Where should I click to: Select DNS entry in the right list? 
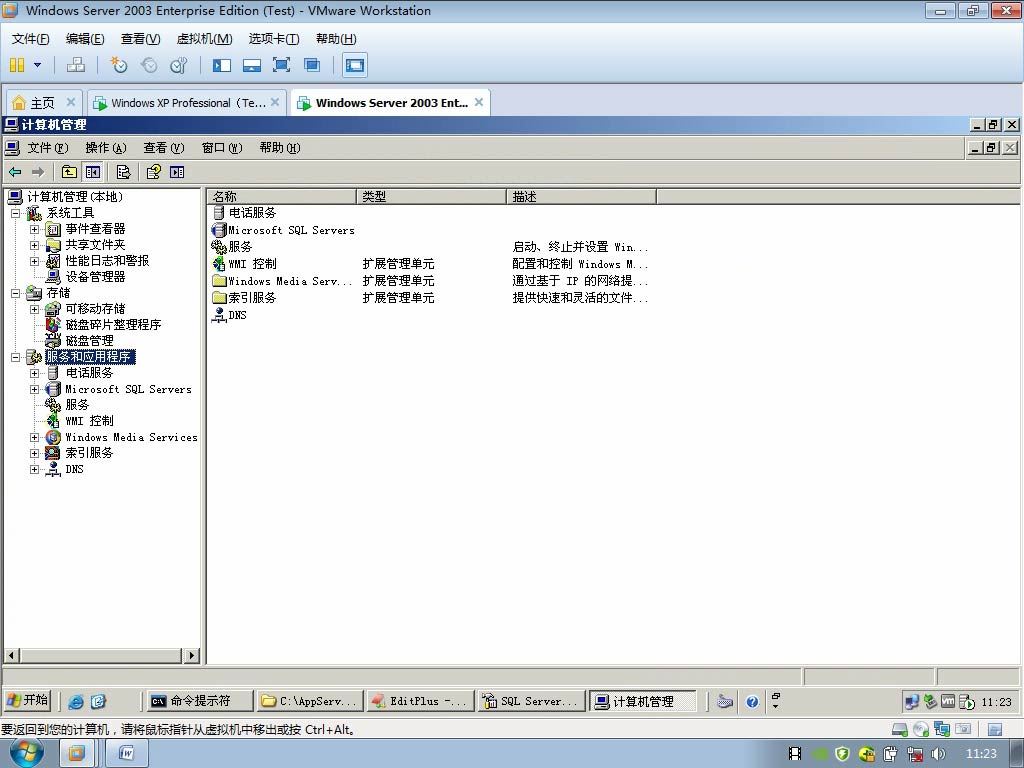[x=237, y=315]
